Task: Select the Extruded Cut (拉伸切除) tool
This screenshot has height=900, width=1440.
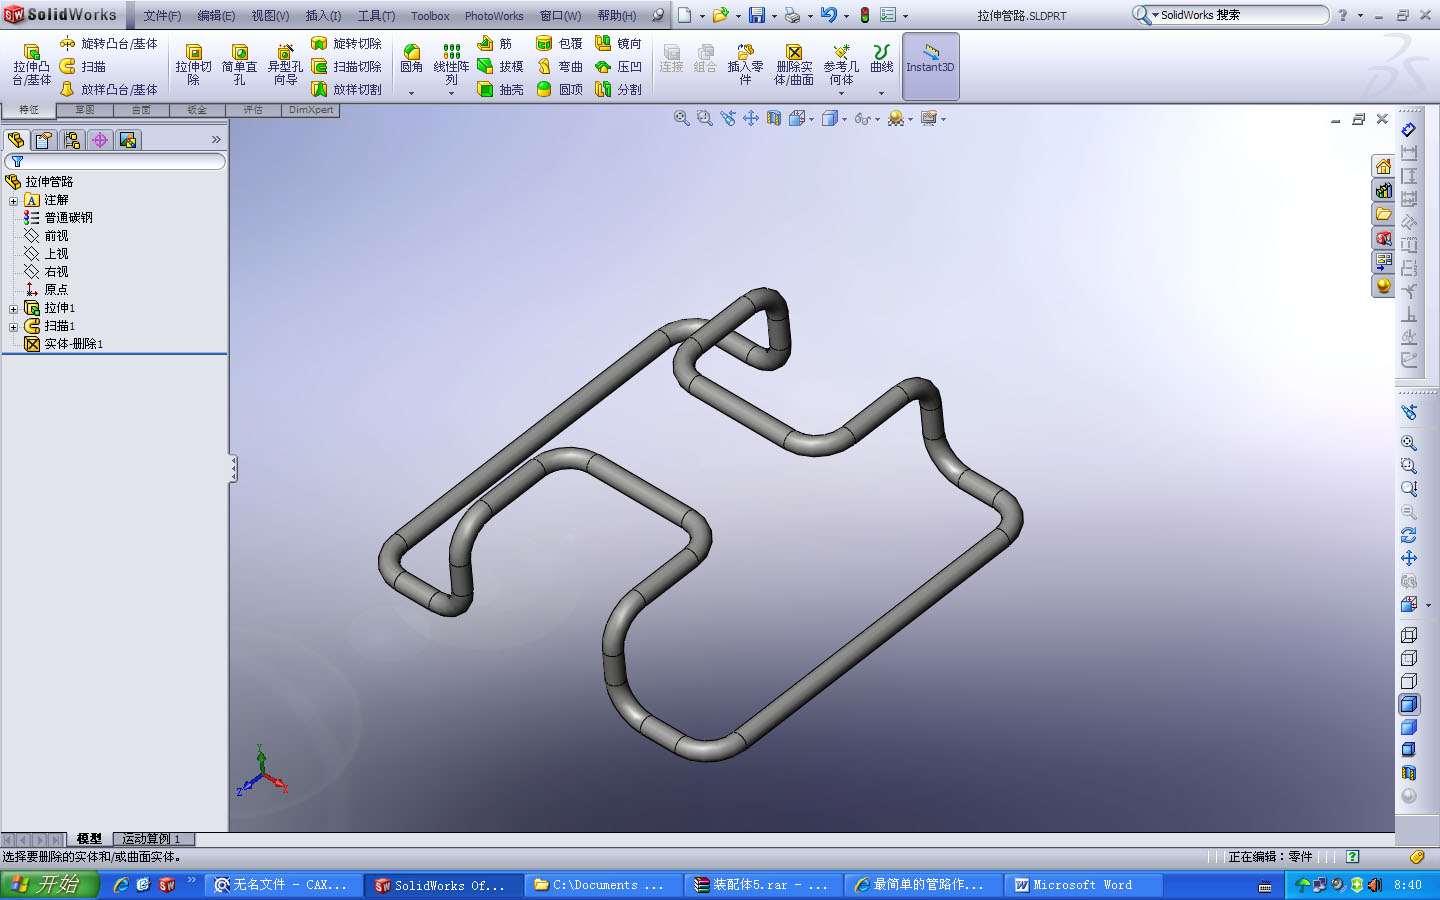Action: (193, 65)
